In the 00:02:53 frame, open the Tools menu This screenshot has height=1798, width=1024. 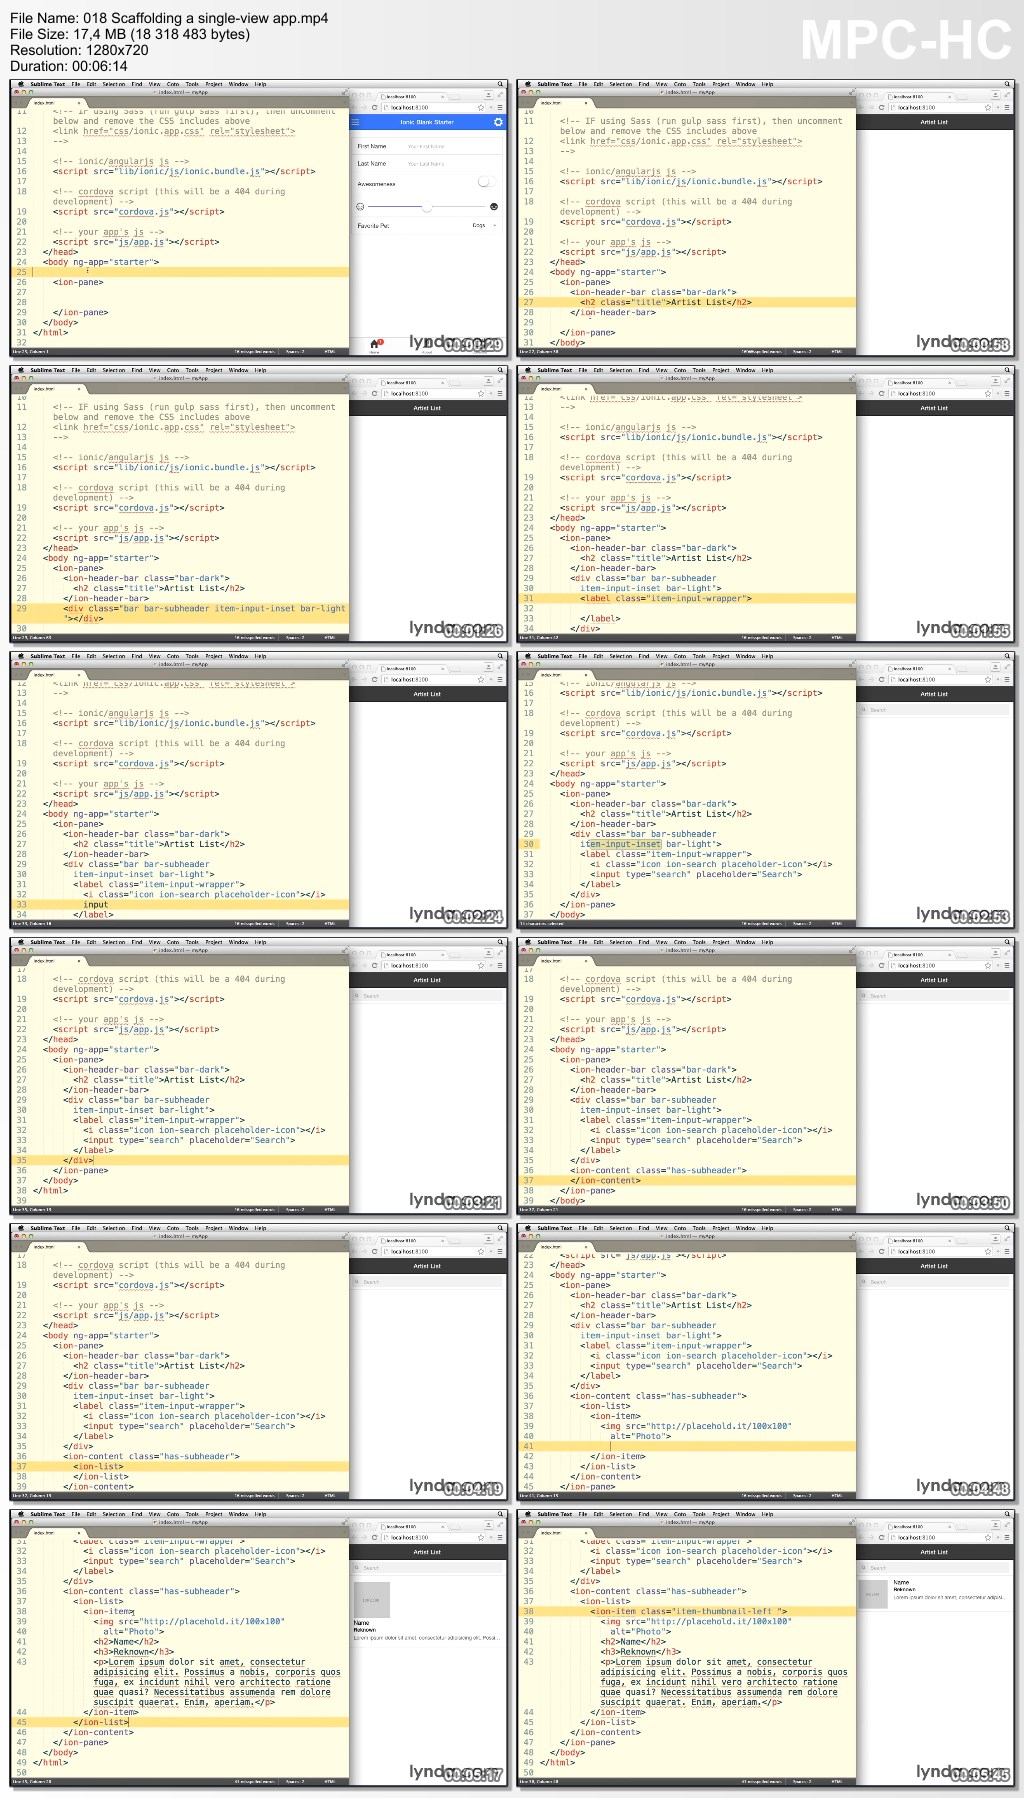tap(699, 656)
